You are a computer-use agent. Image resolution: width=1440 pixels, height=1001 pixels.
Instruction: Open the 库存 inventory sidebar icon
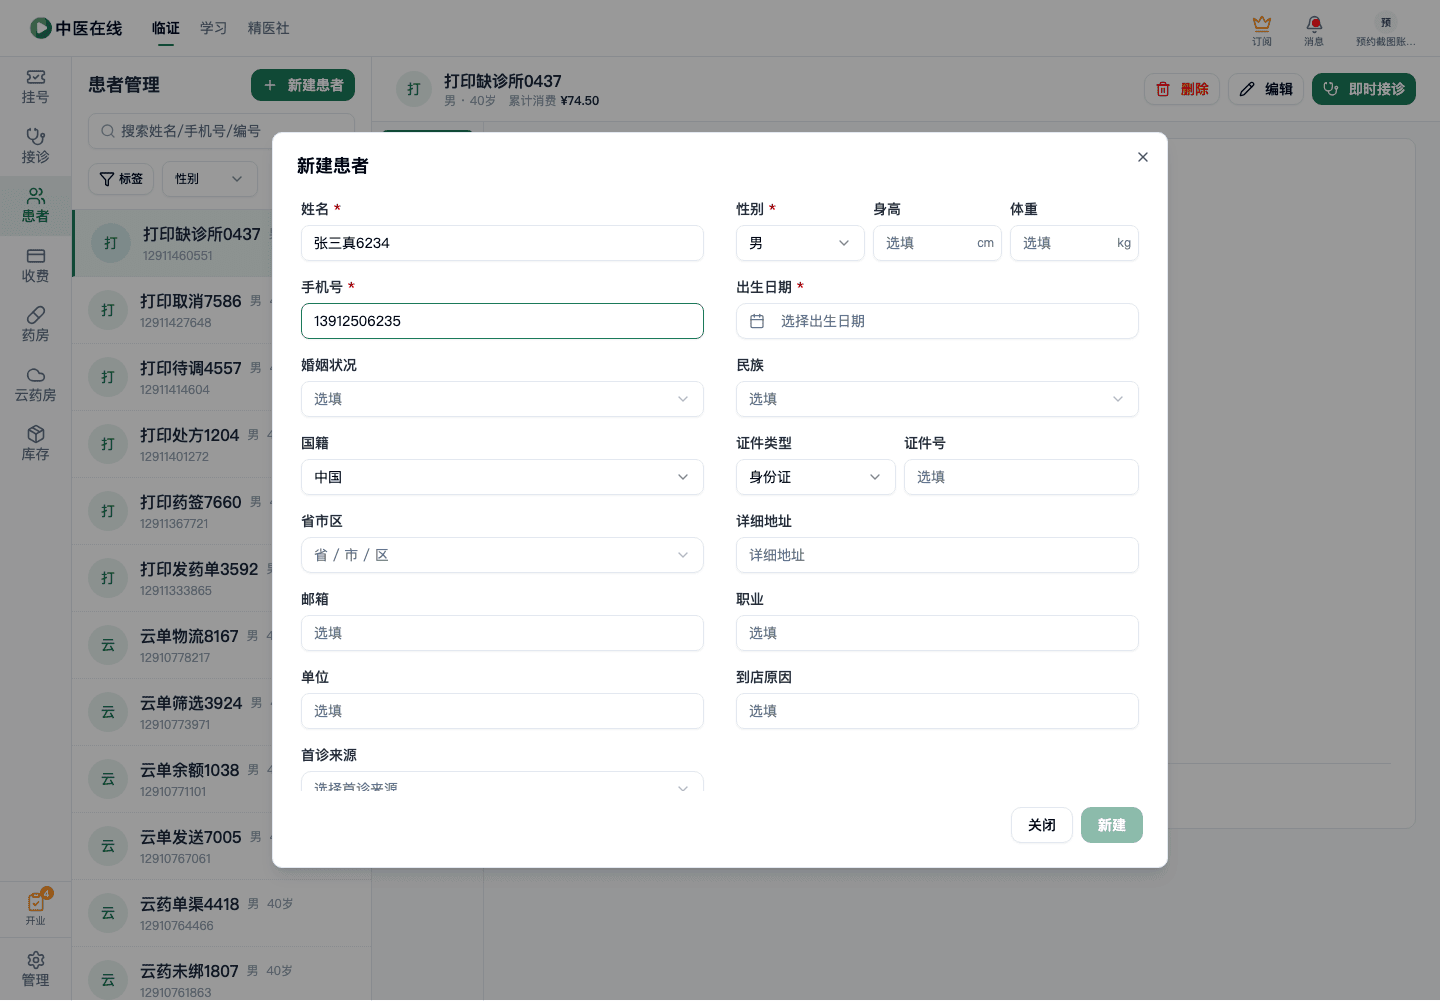tap(35, 443)
